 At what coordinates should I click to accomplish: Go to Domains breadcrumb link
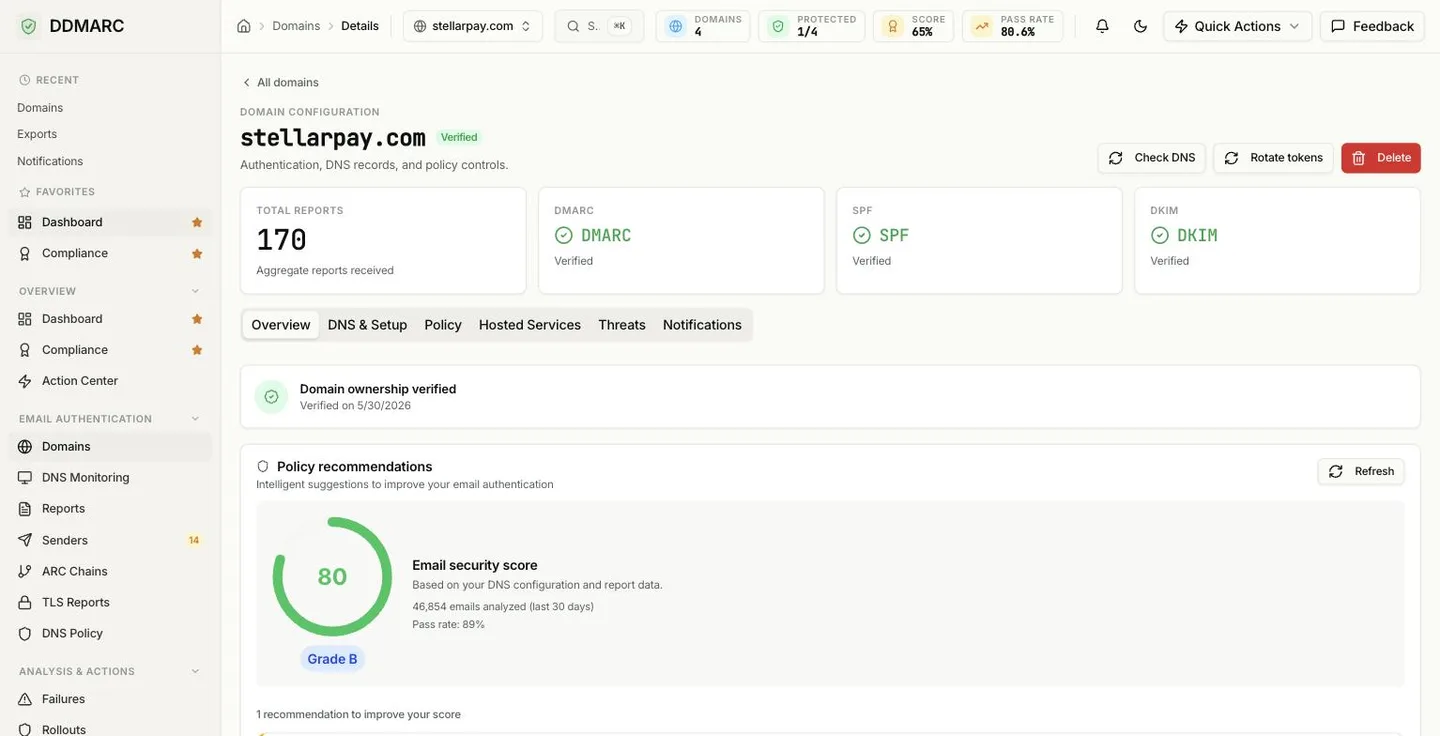pyautogui.click(x=296, y=26)
